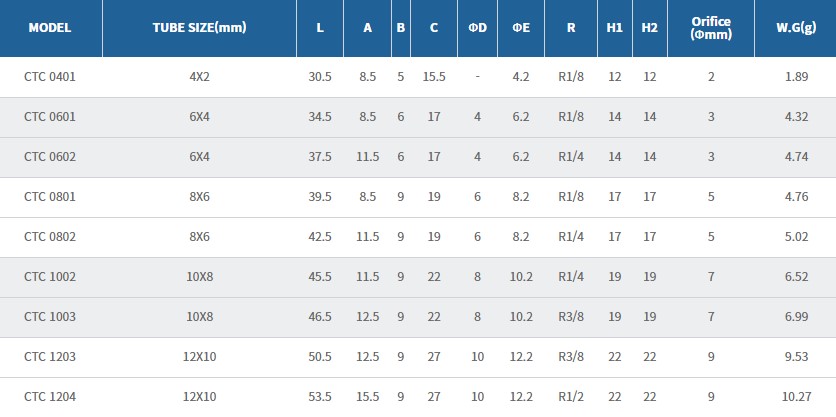Click the CTC 0601 model cell
The height and width of the screenshot is (417, 836).
[50, 117]
